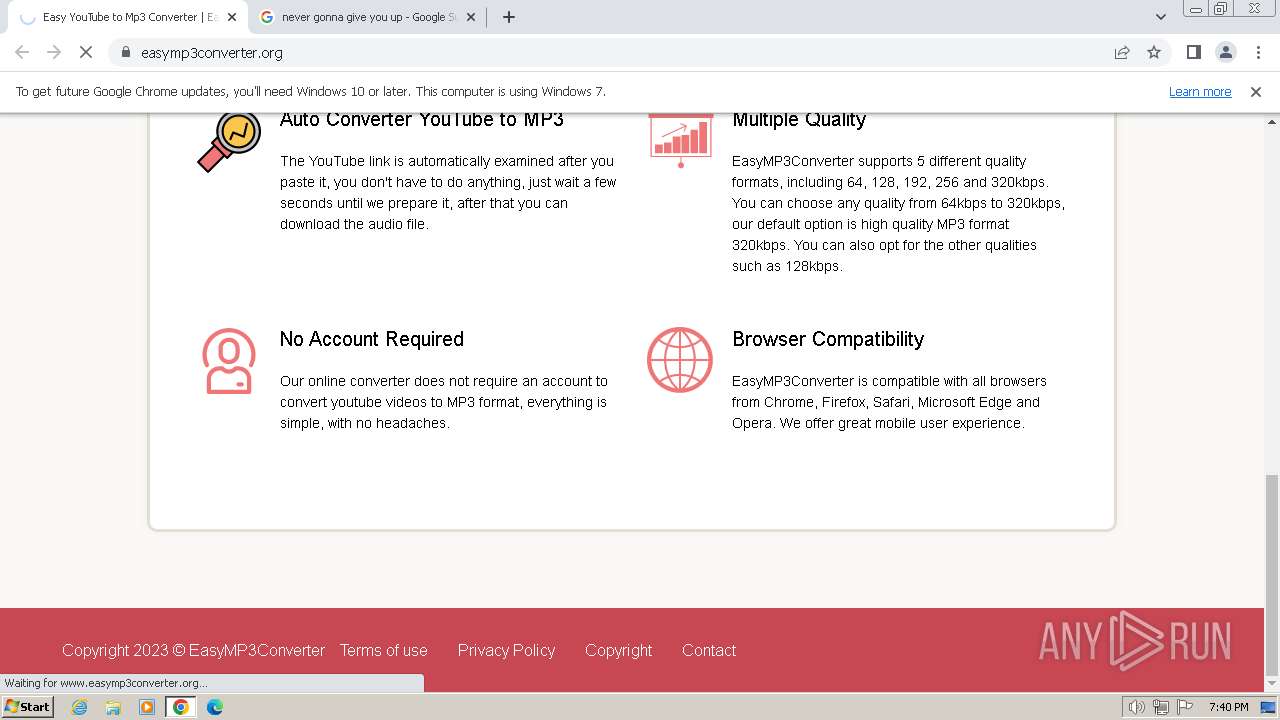Switch to the Easy YouTube to Mp3 Converter tab
The width and height of the screenshot is (1280, 720).
(127, 17)
